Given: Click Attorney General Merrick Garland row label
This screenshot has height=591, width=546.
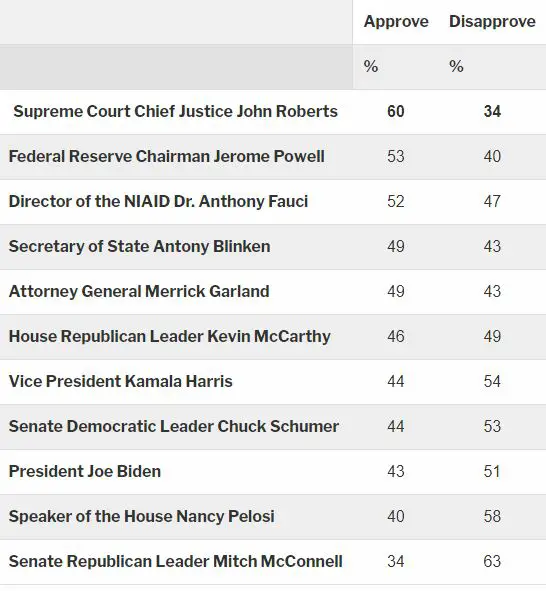Looking at the screenshot, I should click(139, 291).
